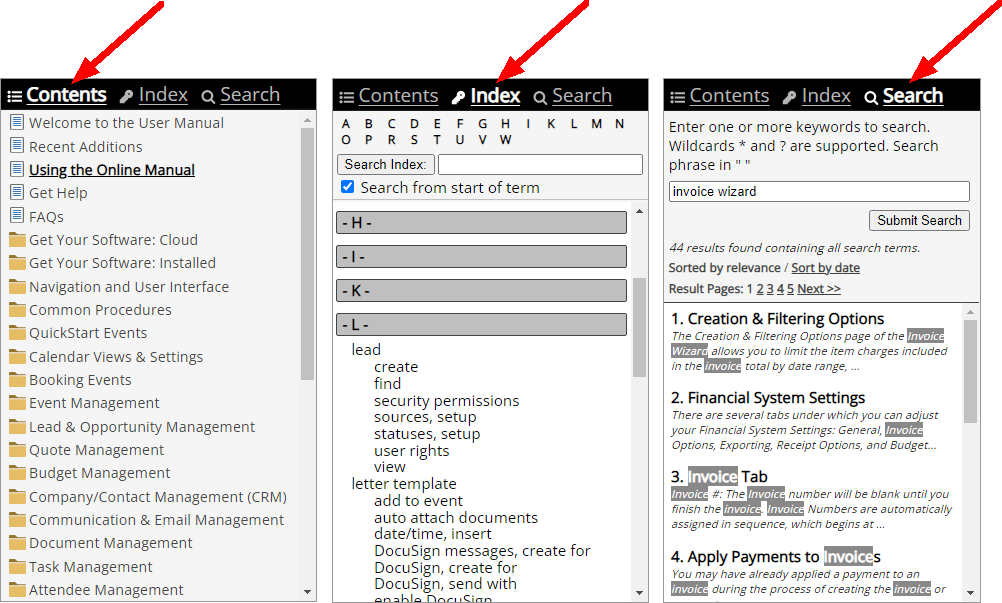1002x603 pixels.
Task: Select Search tab in middle panel
Action: [582, 95]
